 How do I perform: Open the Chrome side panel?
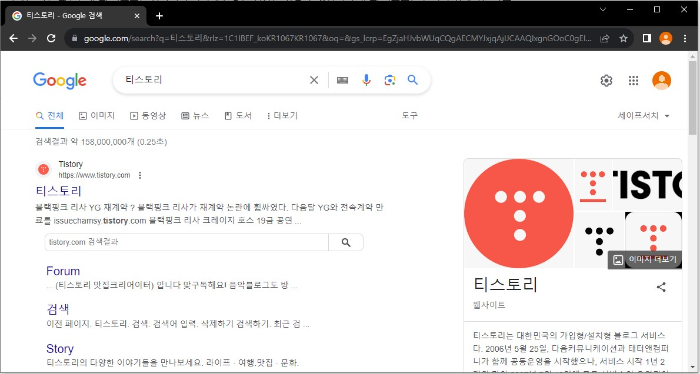tap(646, 38)
